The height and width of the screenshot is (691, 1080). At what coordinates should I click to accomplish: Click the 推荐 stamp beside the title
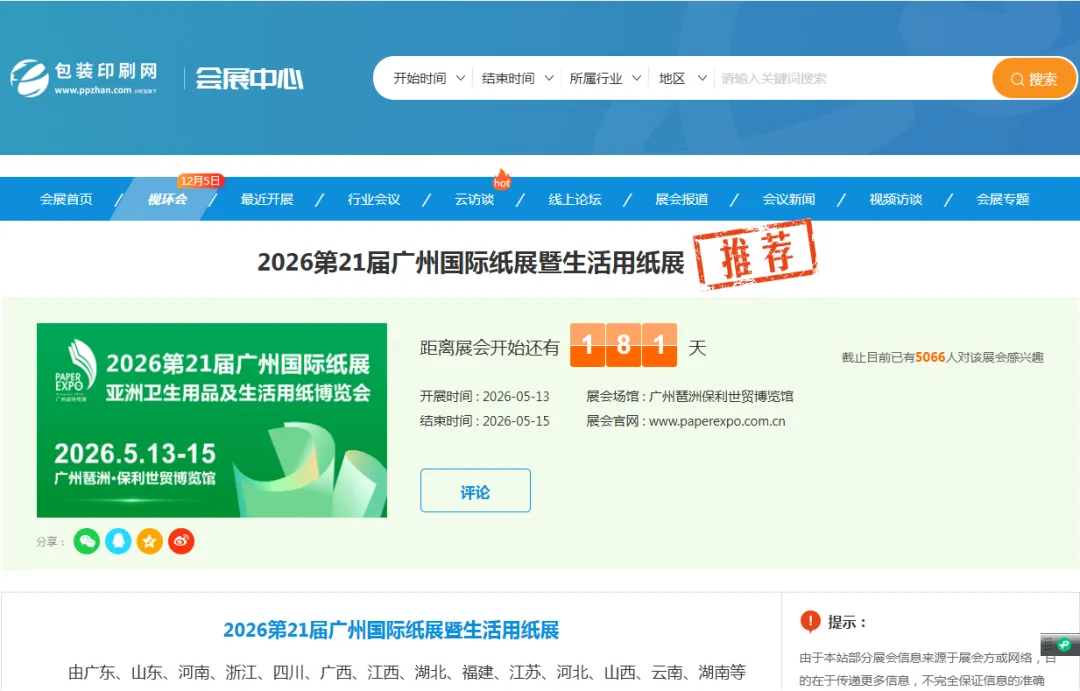click(x=756, y=254)
